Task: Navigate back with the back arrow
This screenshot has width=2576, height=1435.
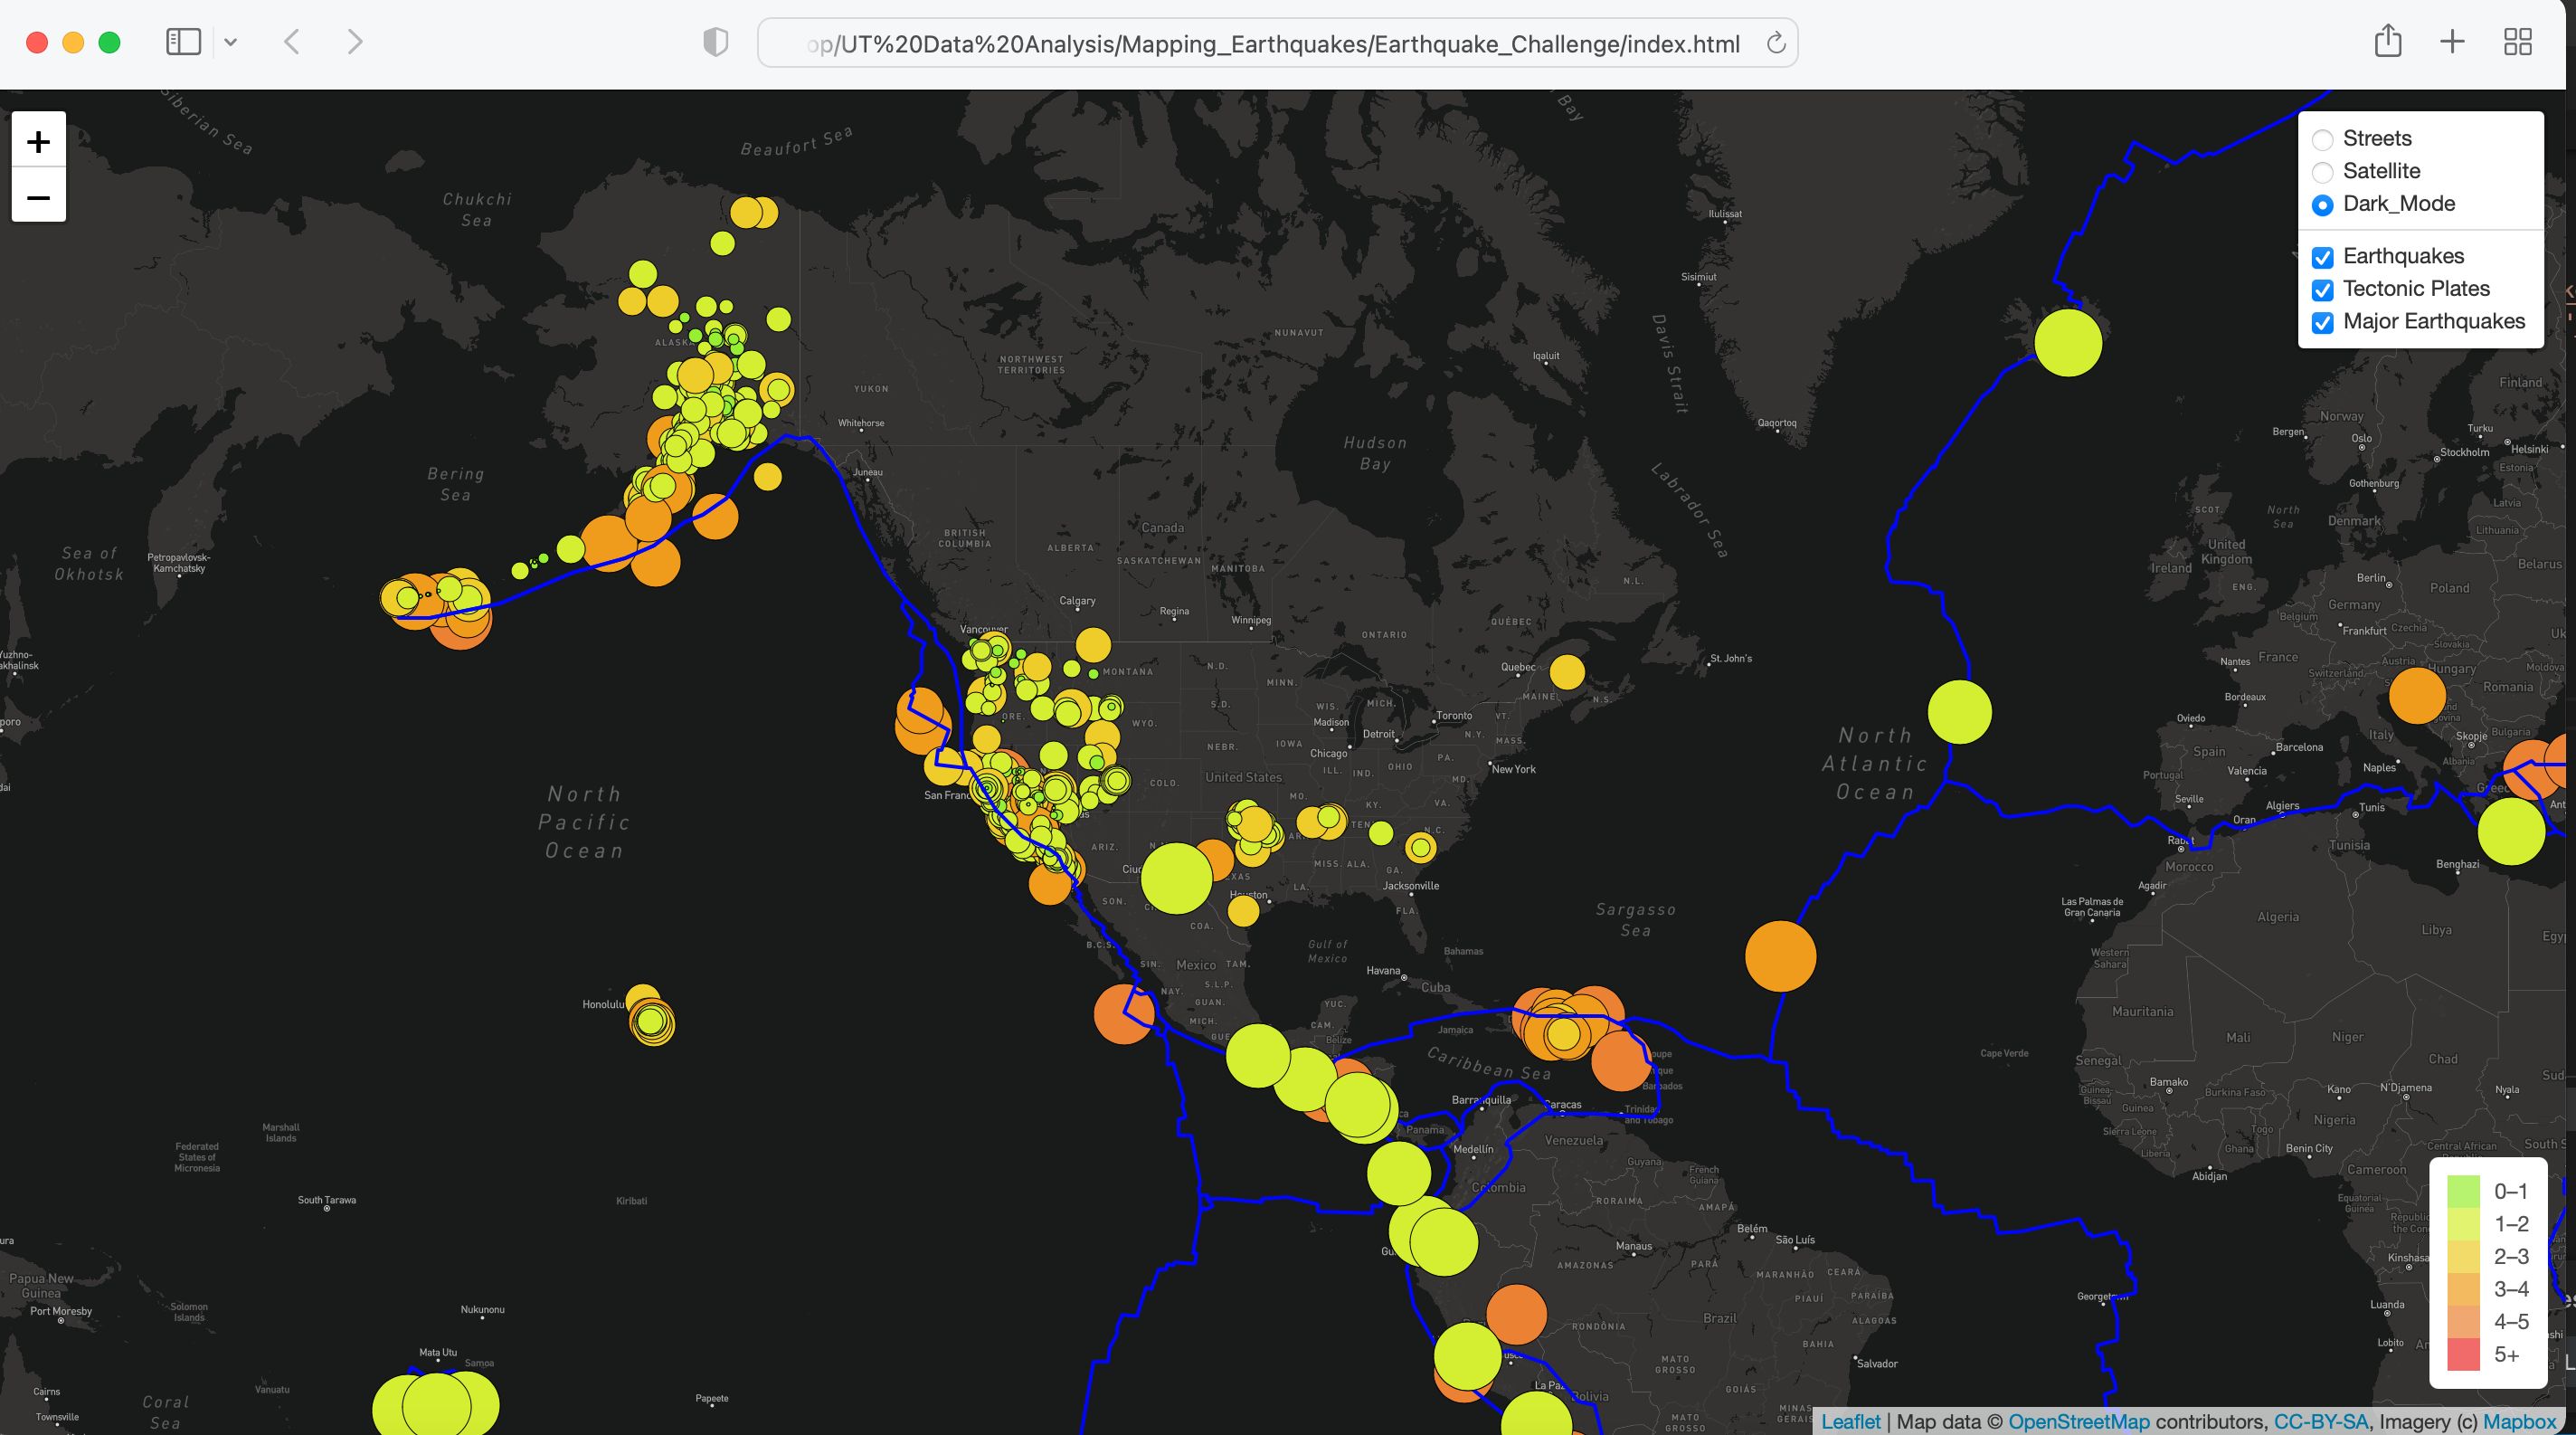Action: pos(291,41)
